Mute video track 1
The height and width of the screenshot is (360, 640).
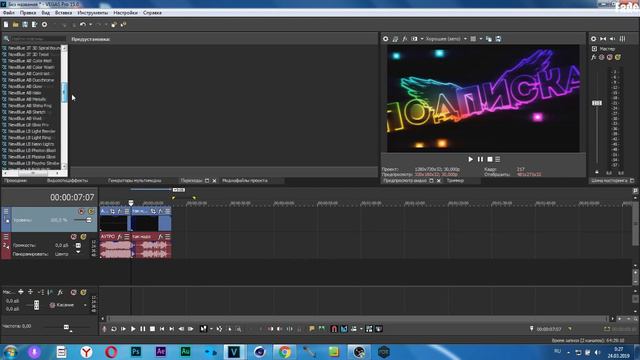81,211
